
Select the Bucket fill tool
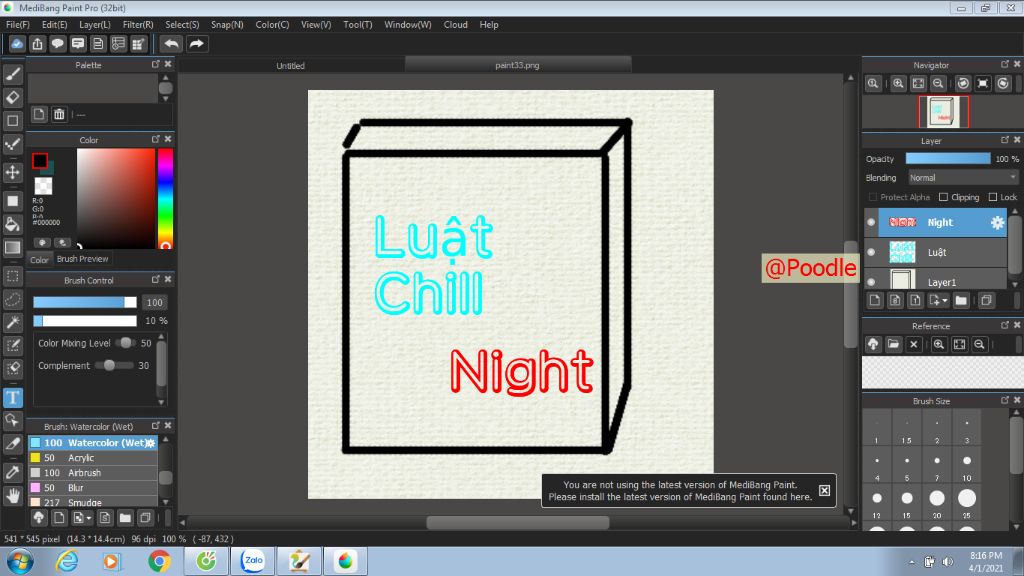click(x=12, y=224)
